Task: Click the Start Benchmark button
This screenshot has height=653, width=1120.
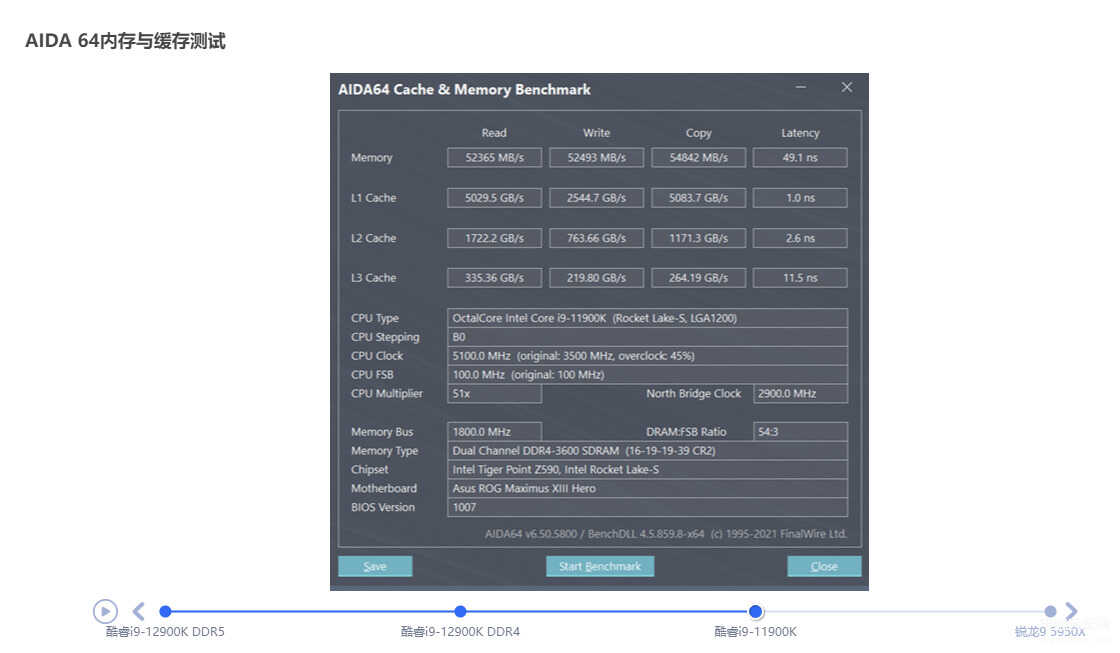Action: pyautogui.click(x=600, y=567)
